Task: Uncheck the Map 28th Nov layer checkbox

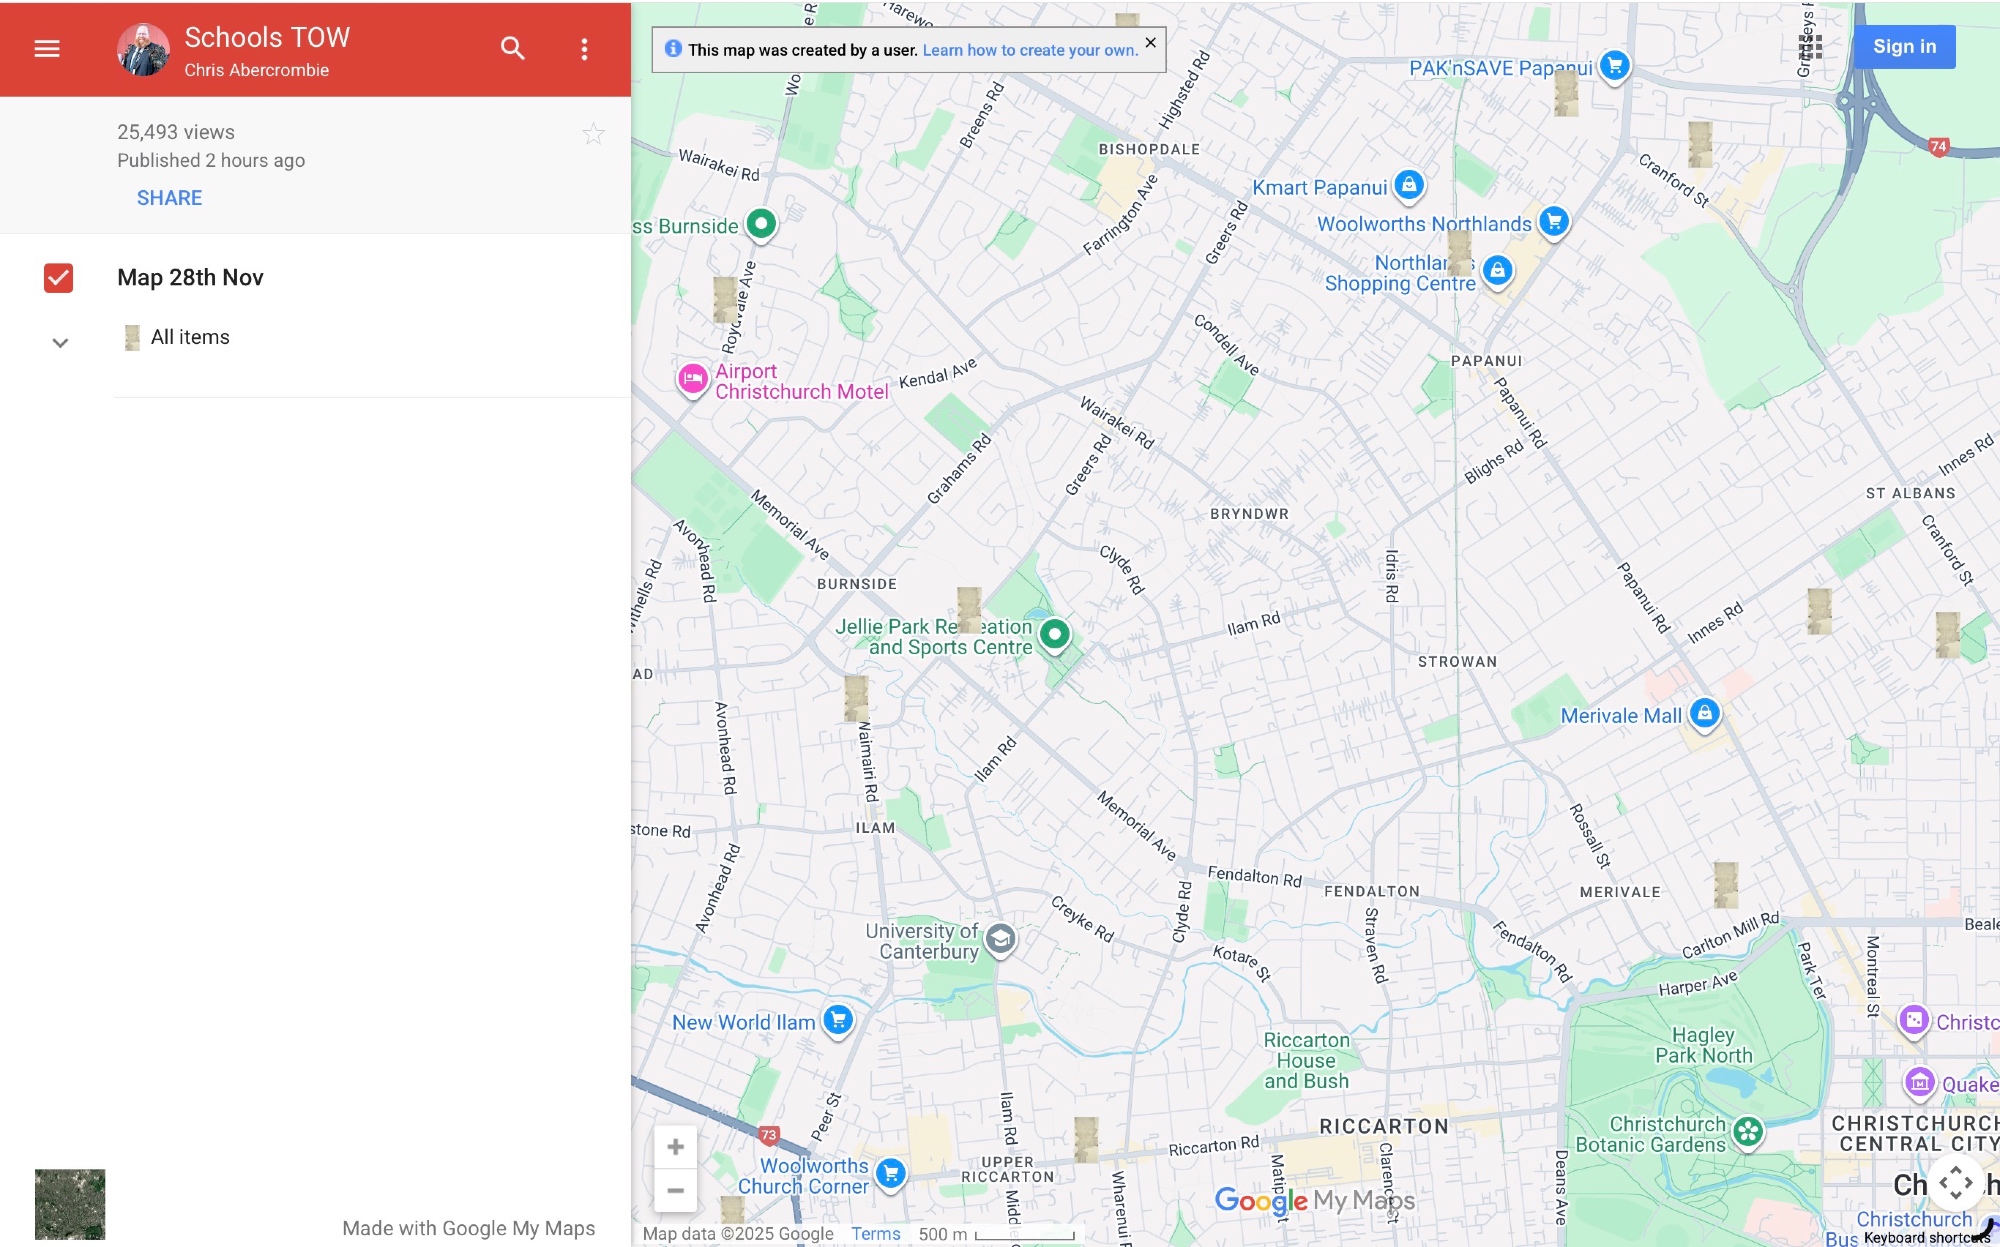Action: [59, 278]
